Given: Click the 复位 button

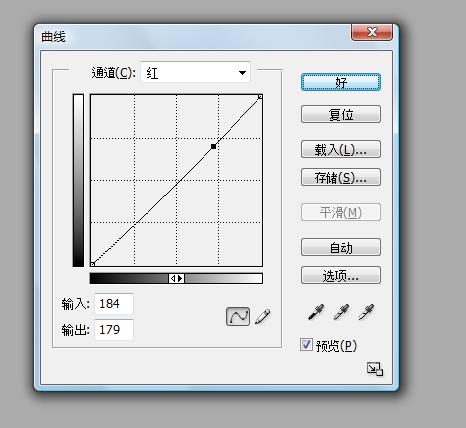Looking at the screenshot, I should tap(341, 114).
